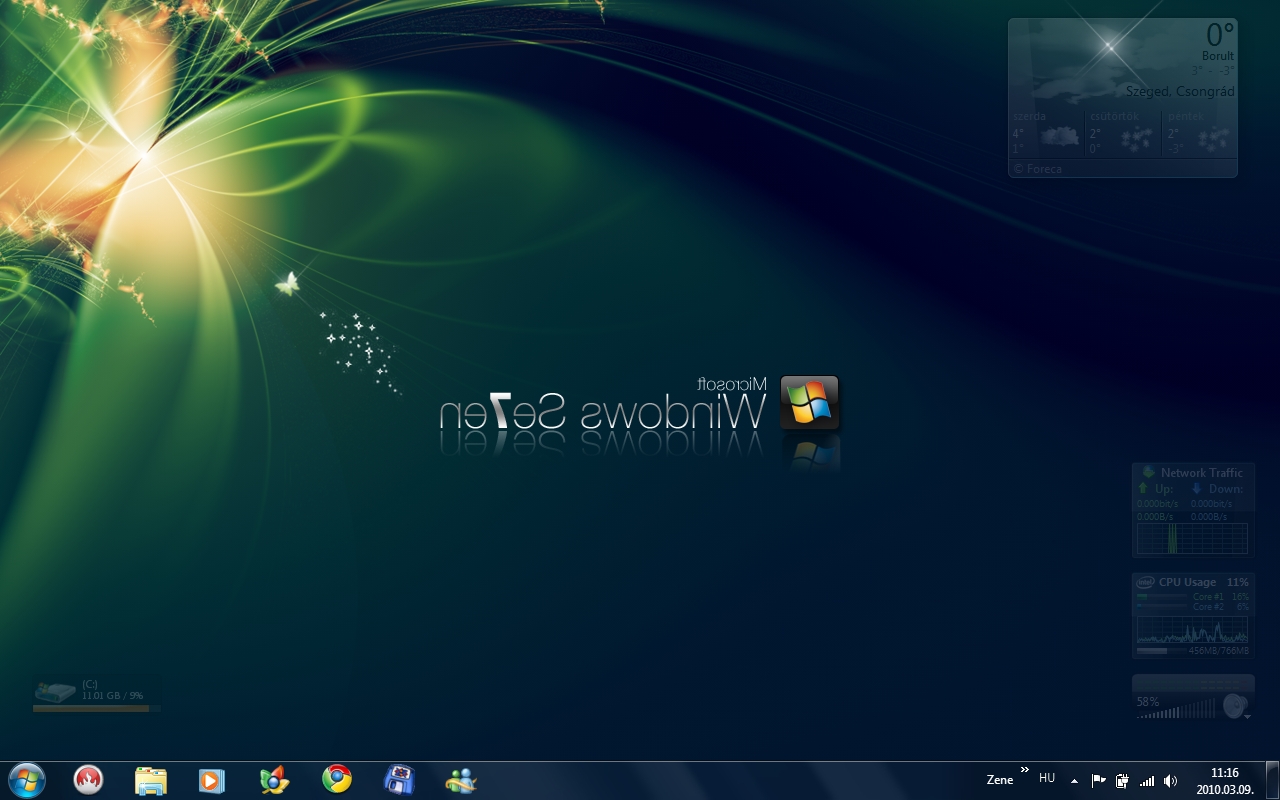Open the csütörtök forecast in weather gadget
This screenshot has height=800, width=1280.
coord(1123,133)
